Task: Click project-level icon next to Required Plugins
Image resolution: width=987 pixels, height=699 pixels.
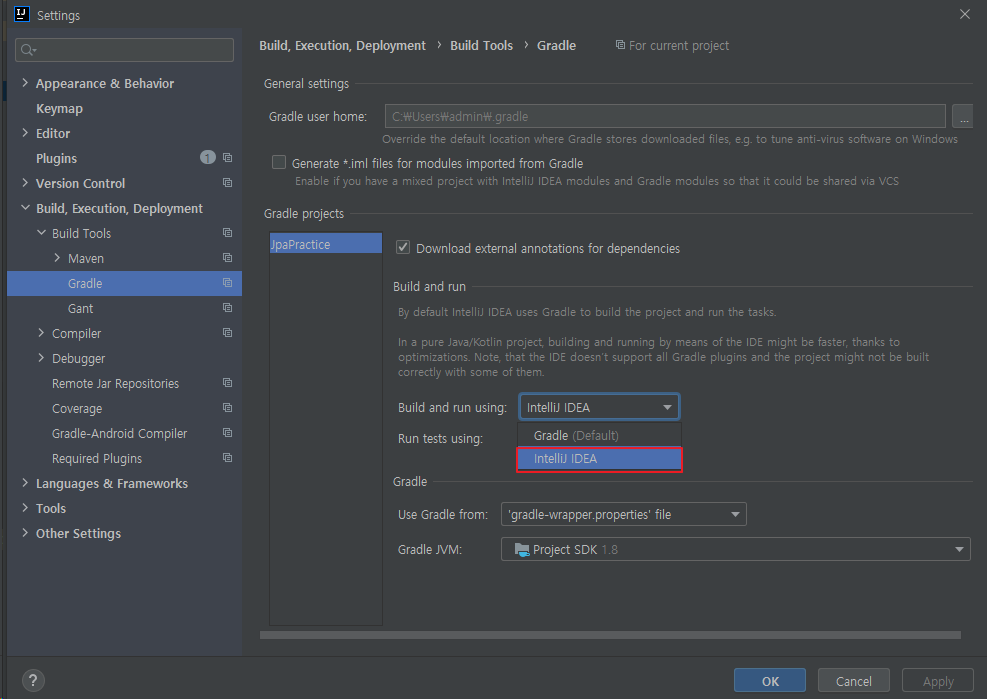Action: pos(227,458)
